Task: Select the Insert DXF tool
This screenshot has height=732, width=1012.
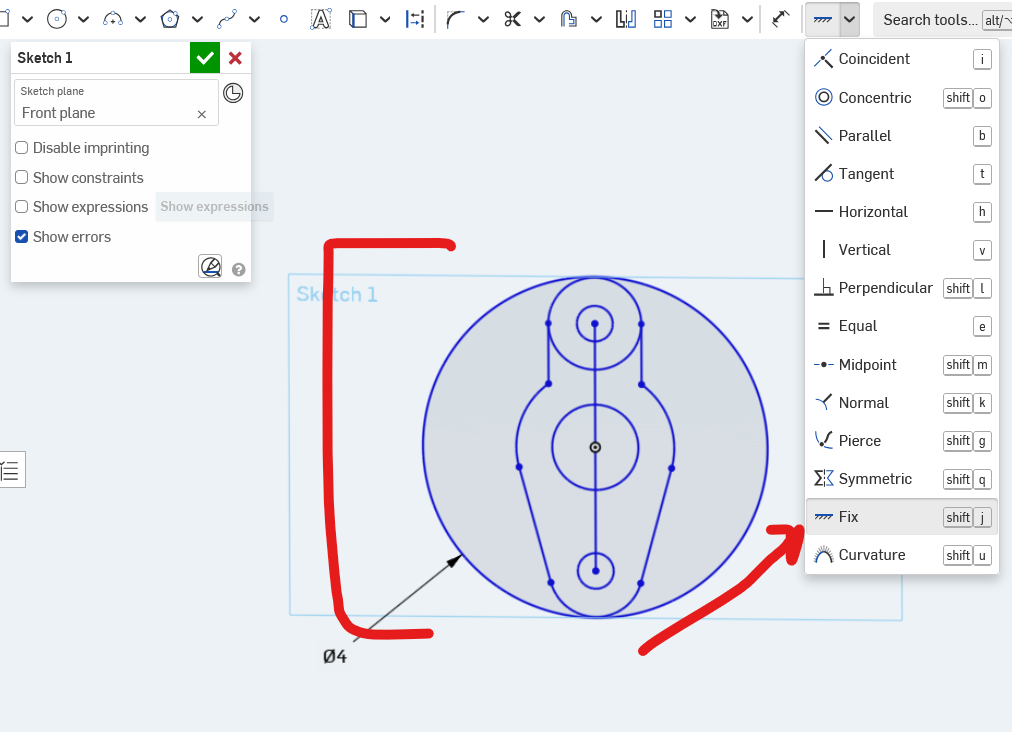Action: click(x=720, y=19)
